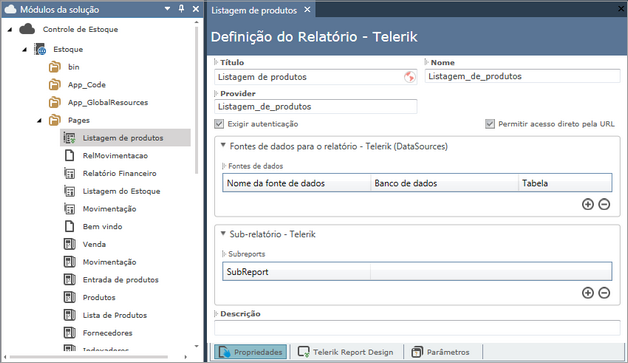Open the App_Code folder
This screenshot has height=363, width=628.
click(x=87, y=85)
